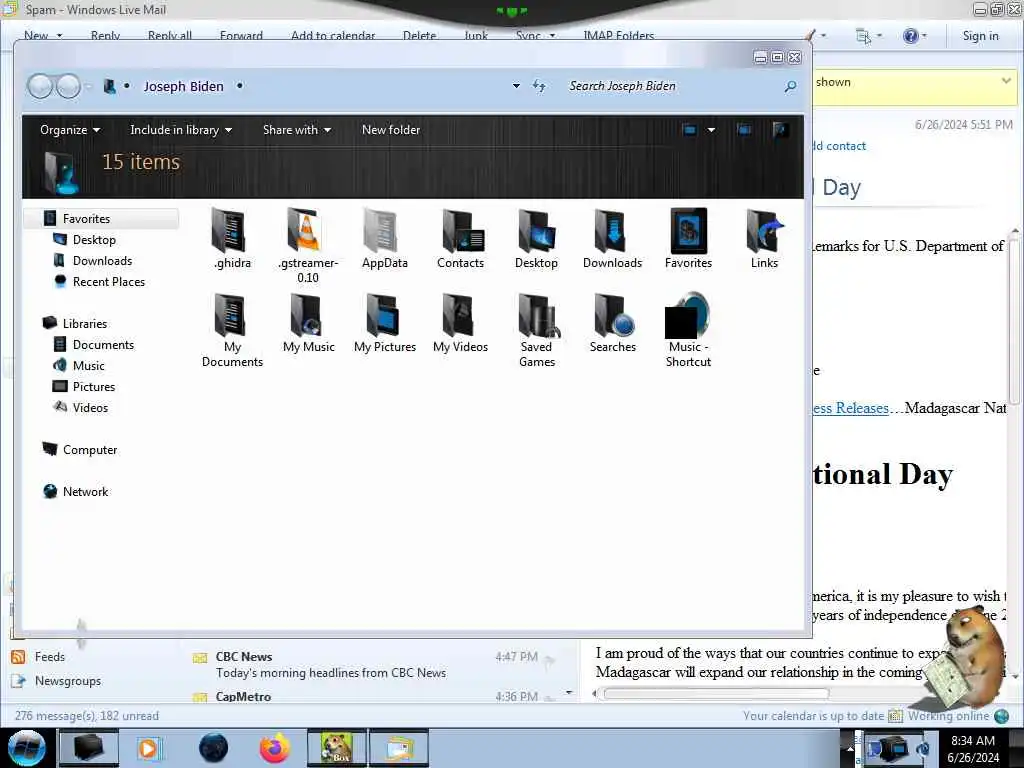This screenshot has width=1024, height=768.
Task: Click Forward in Live Mail toolbar
Action: click(241, 36)
